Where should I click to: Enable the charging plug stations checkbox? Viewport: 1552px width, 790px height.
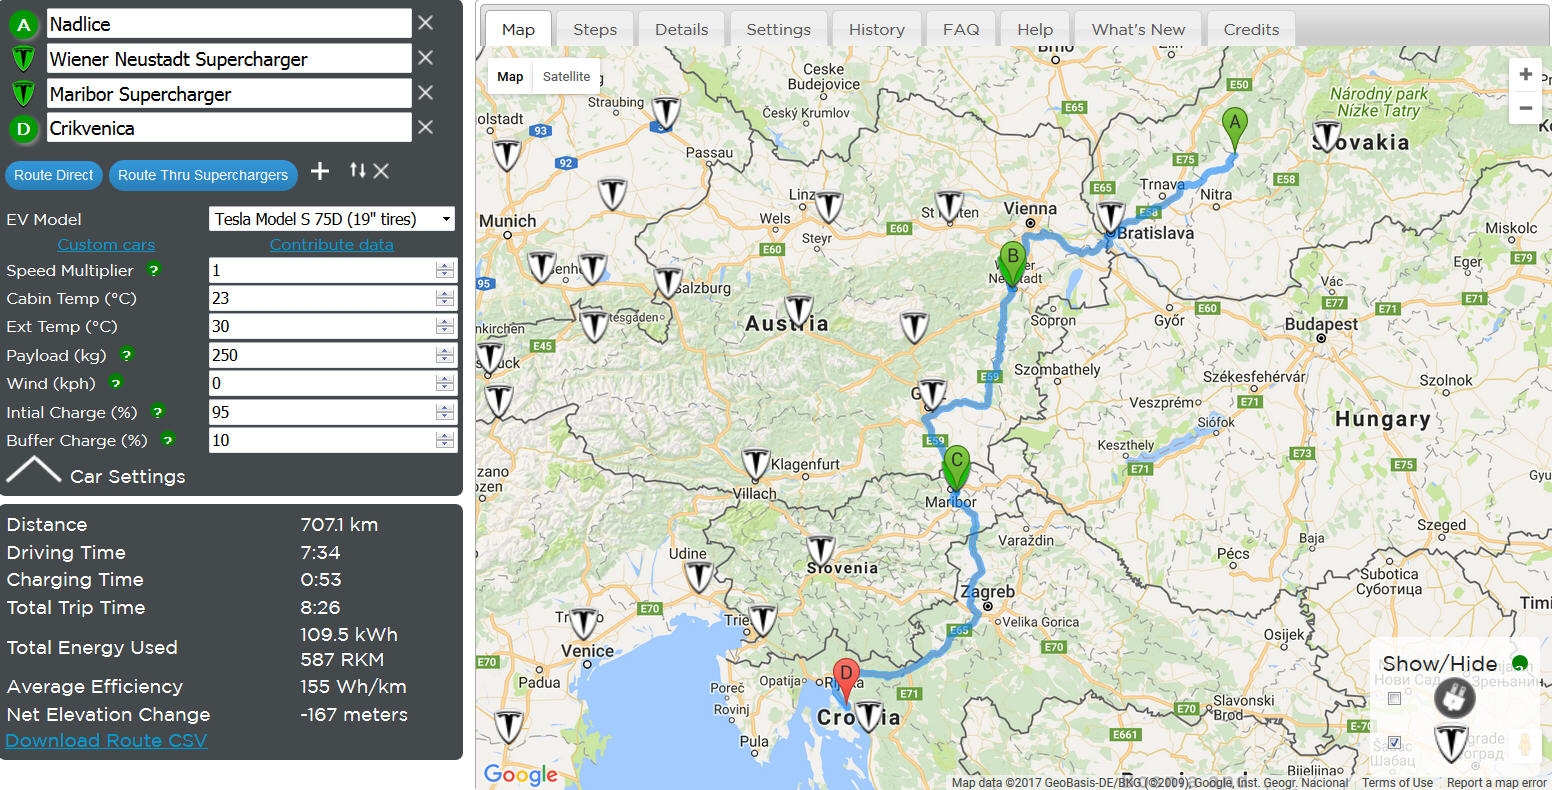(x=1394, y=699)
